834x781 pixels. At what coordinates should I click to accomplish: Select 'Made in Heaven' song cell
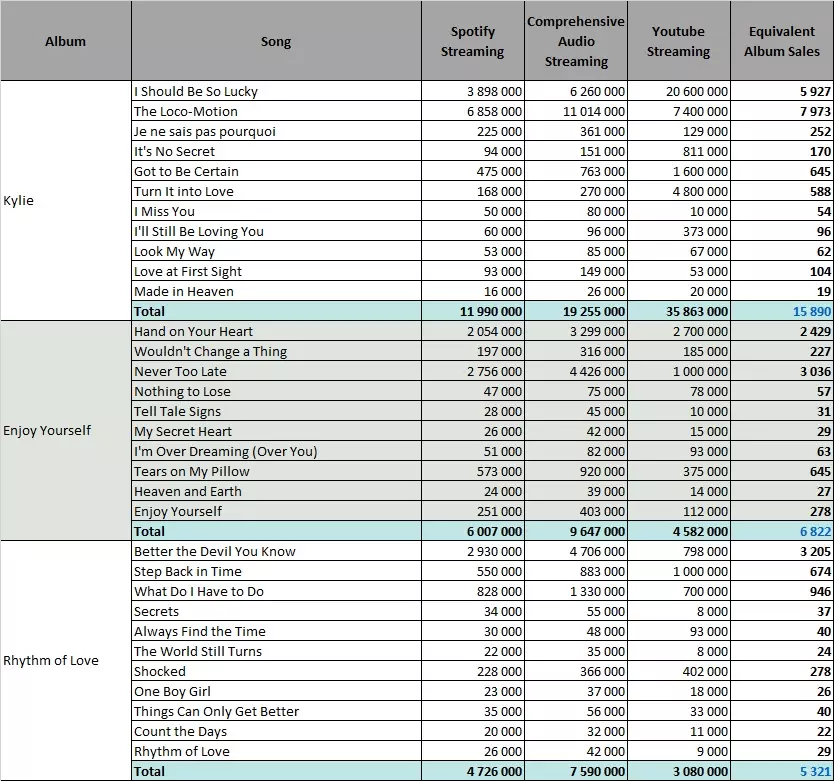276,292
